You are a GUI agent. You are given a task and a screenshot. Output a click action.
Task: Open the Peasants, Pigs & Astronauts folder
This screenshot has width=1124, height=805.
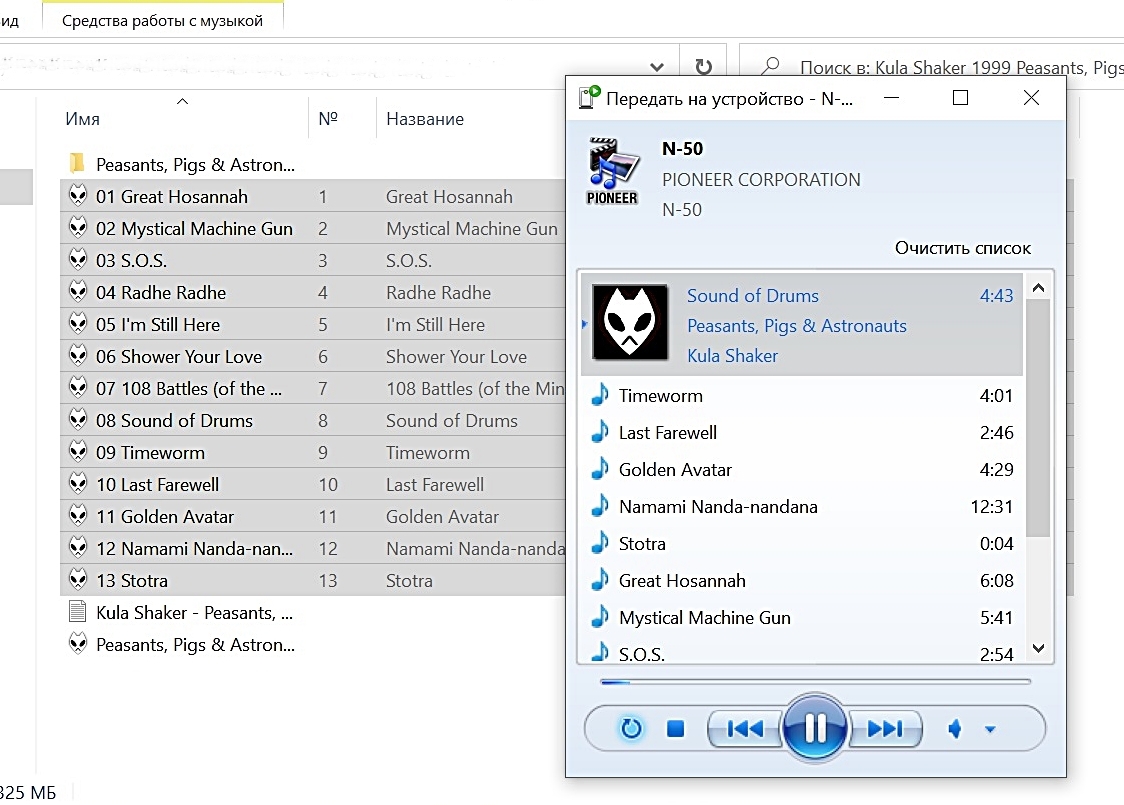(x=194, y=165)
